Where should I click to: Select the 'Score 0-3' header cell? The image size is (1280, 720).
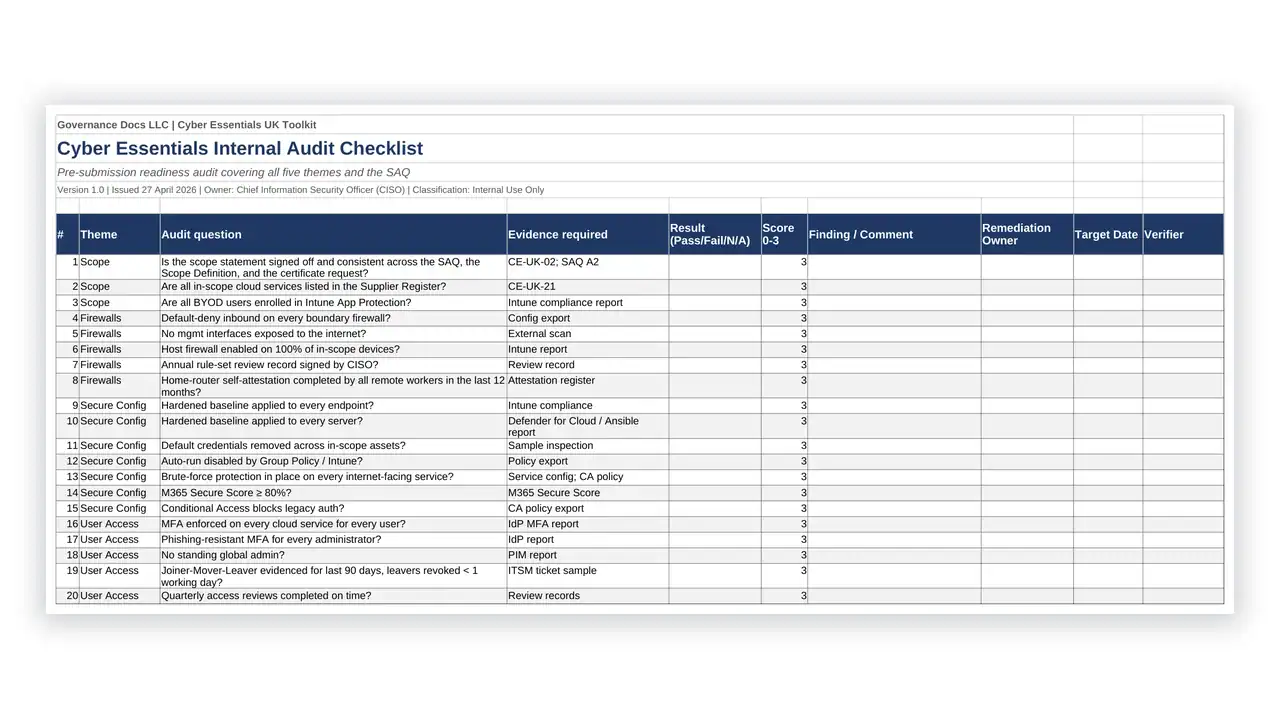coord(784,235)
